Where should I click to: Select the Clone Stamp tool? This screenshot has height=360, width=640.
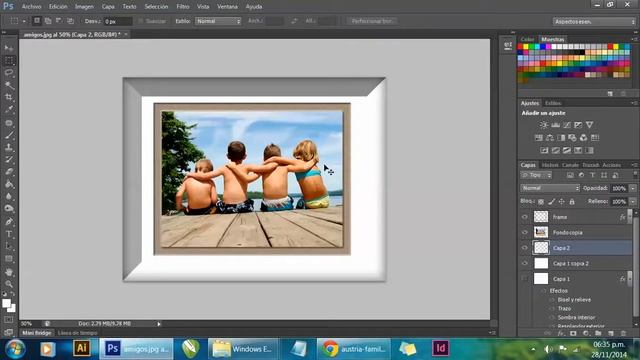pyautogui.click(x=9, y=147)
